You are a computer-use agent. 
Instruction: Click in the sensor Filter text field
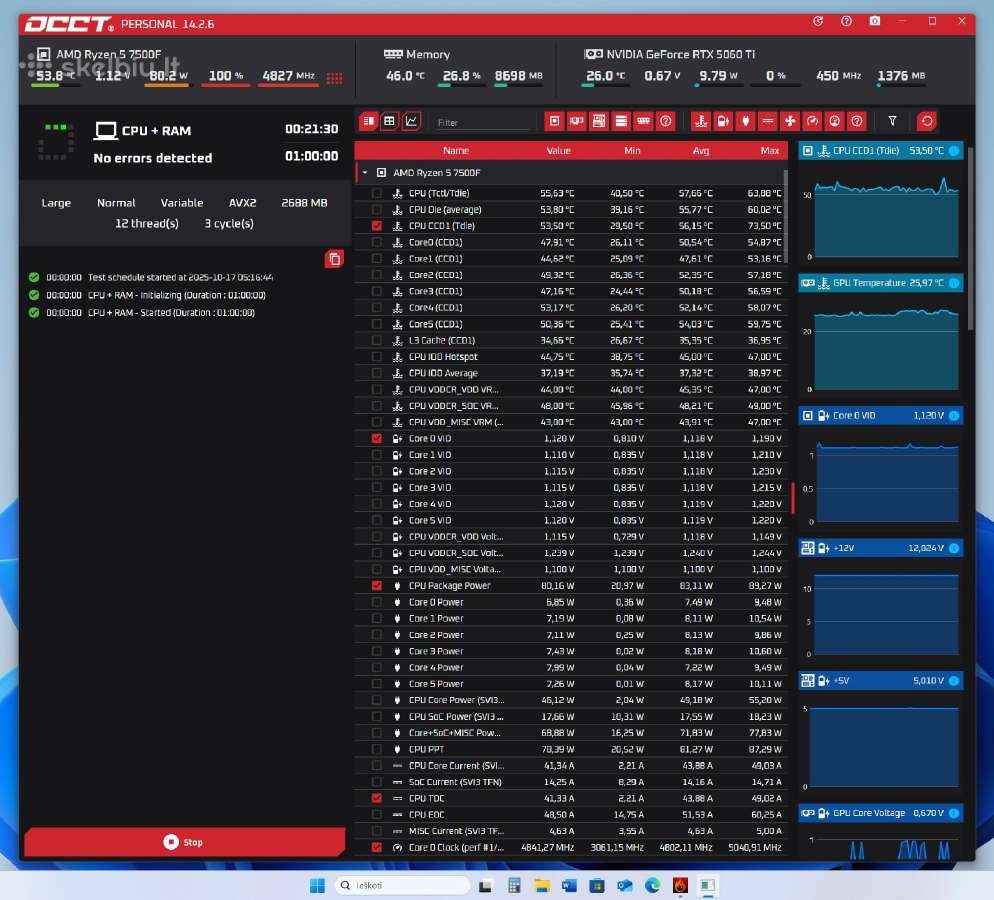(x=482, y=122)
